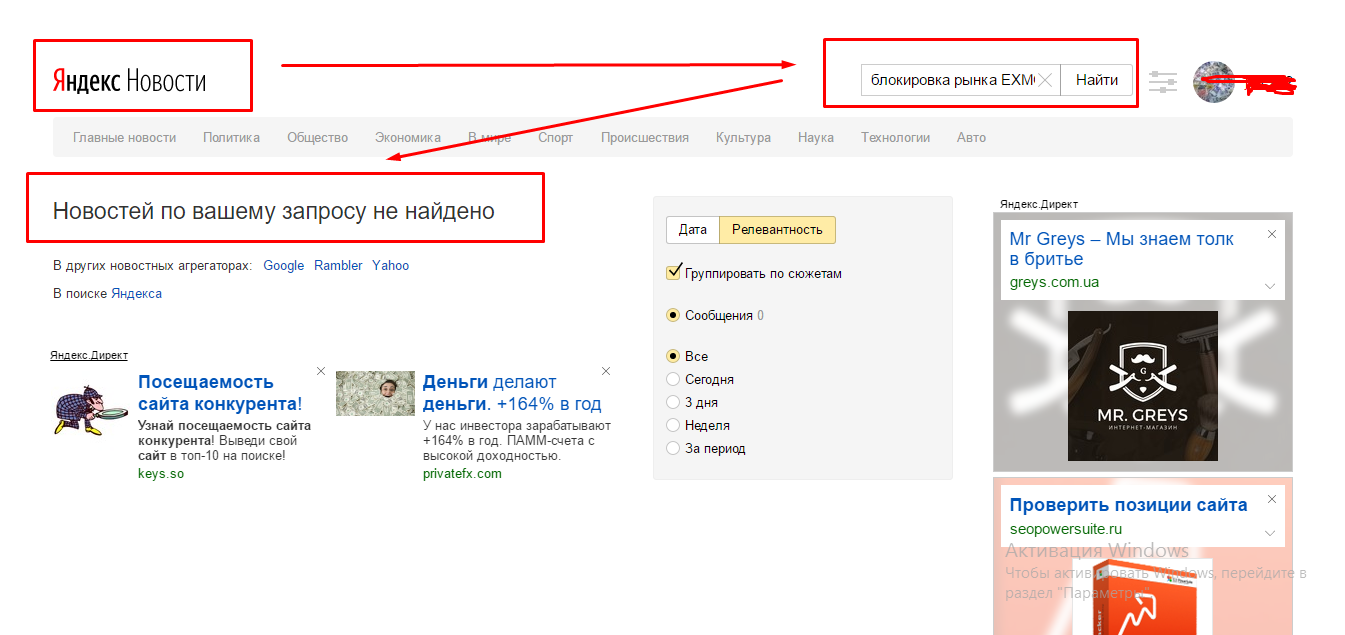Viewport: 1345px width, 635px height.
Task: Open the Авто section
Action: pyautogui.click(x=971, y=138)
